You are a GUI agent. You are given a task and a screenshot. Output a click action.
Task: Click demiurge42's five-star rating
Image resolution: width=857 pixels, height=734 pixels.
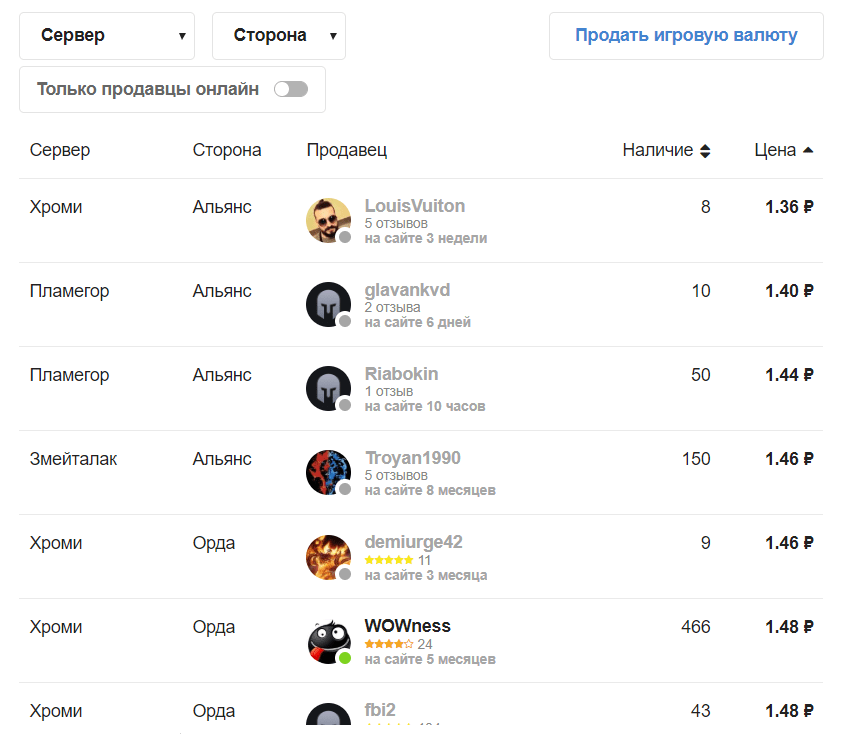(389, 560)
